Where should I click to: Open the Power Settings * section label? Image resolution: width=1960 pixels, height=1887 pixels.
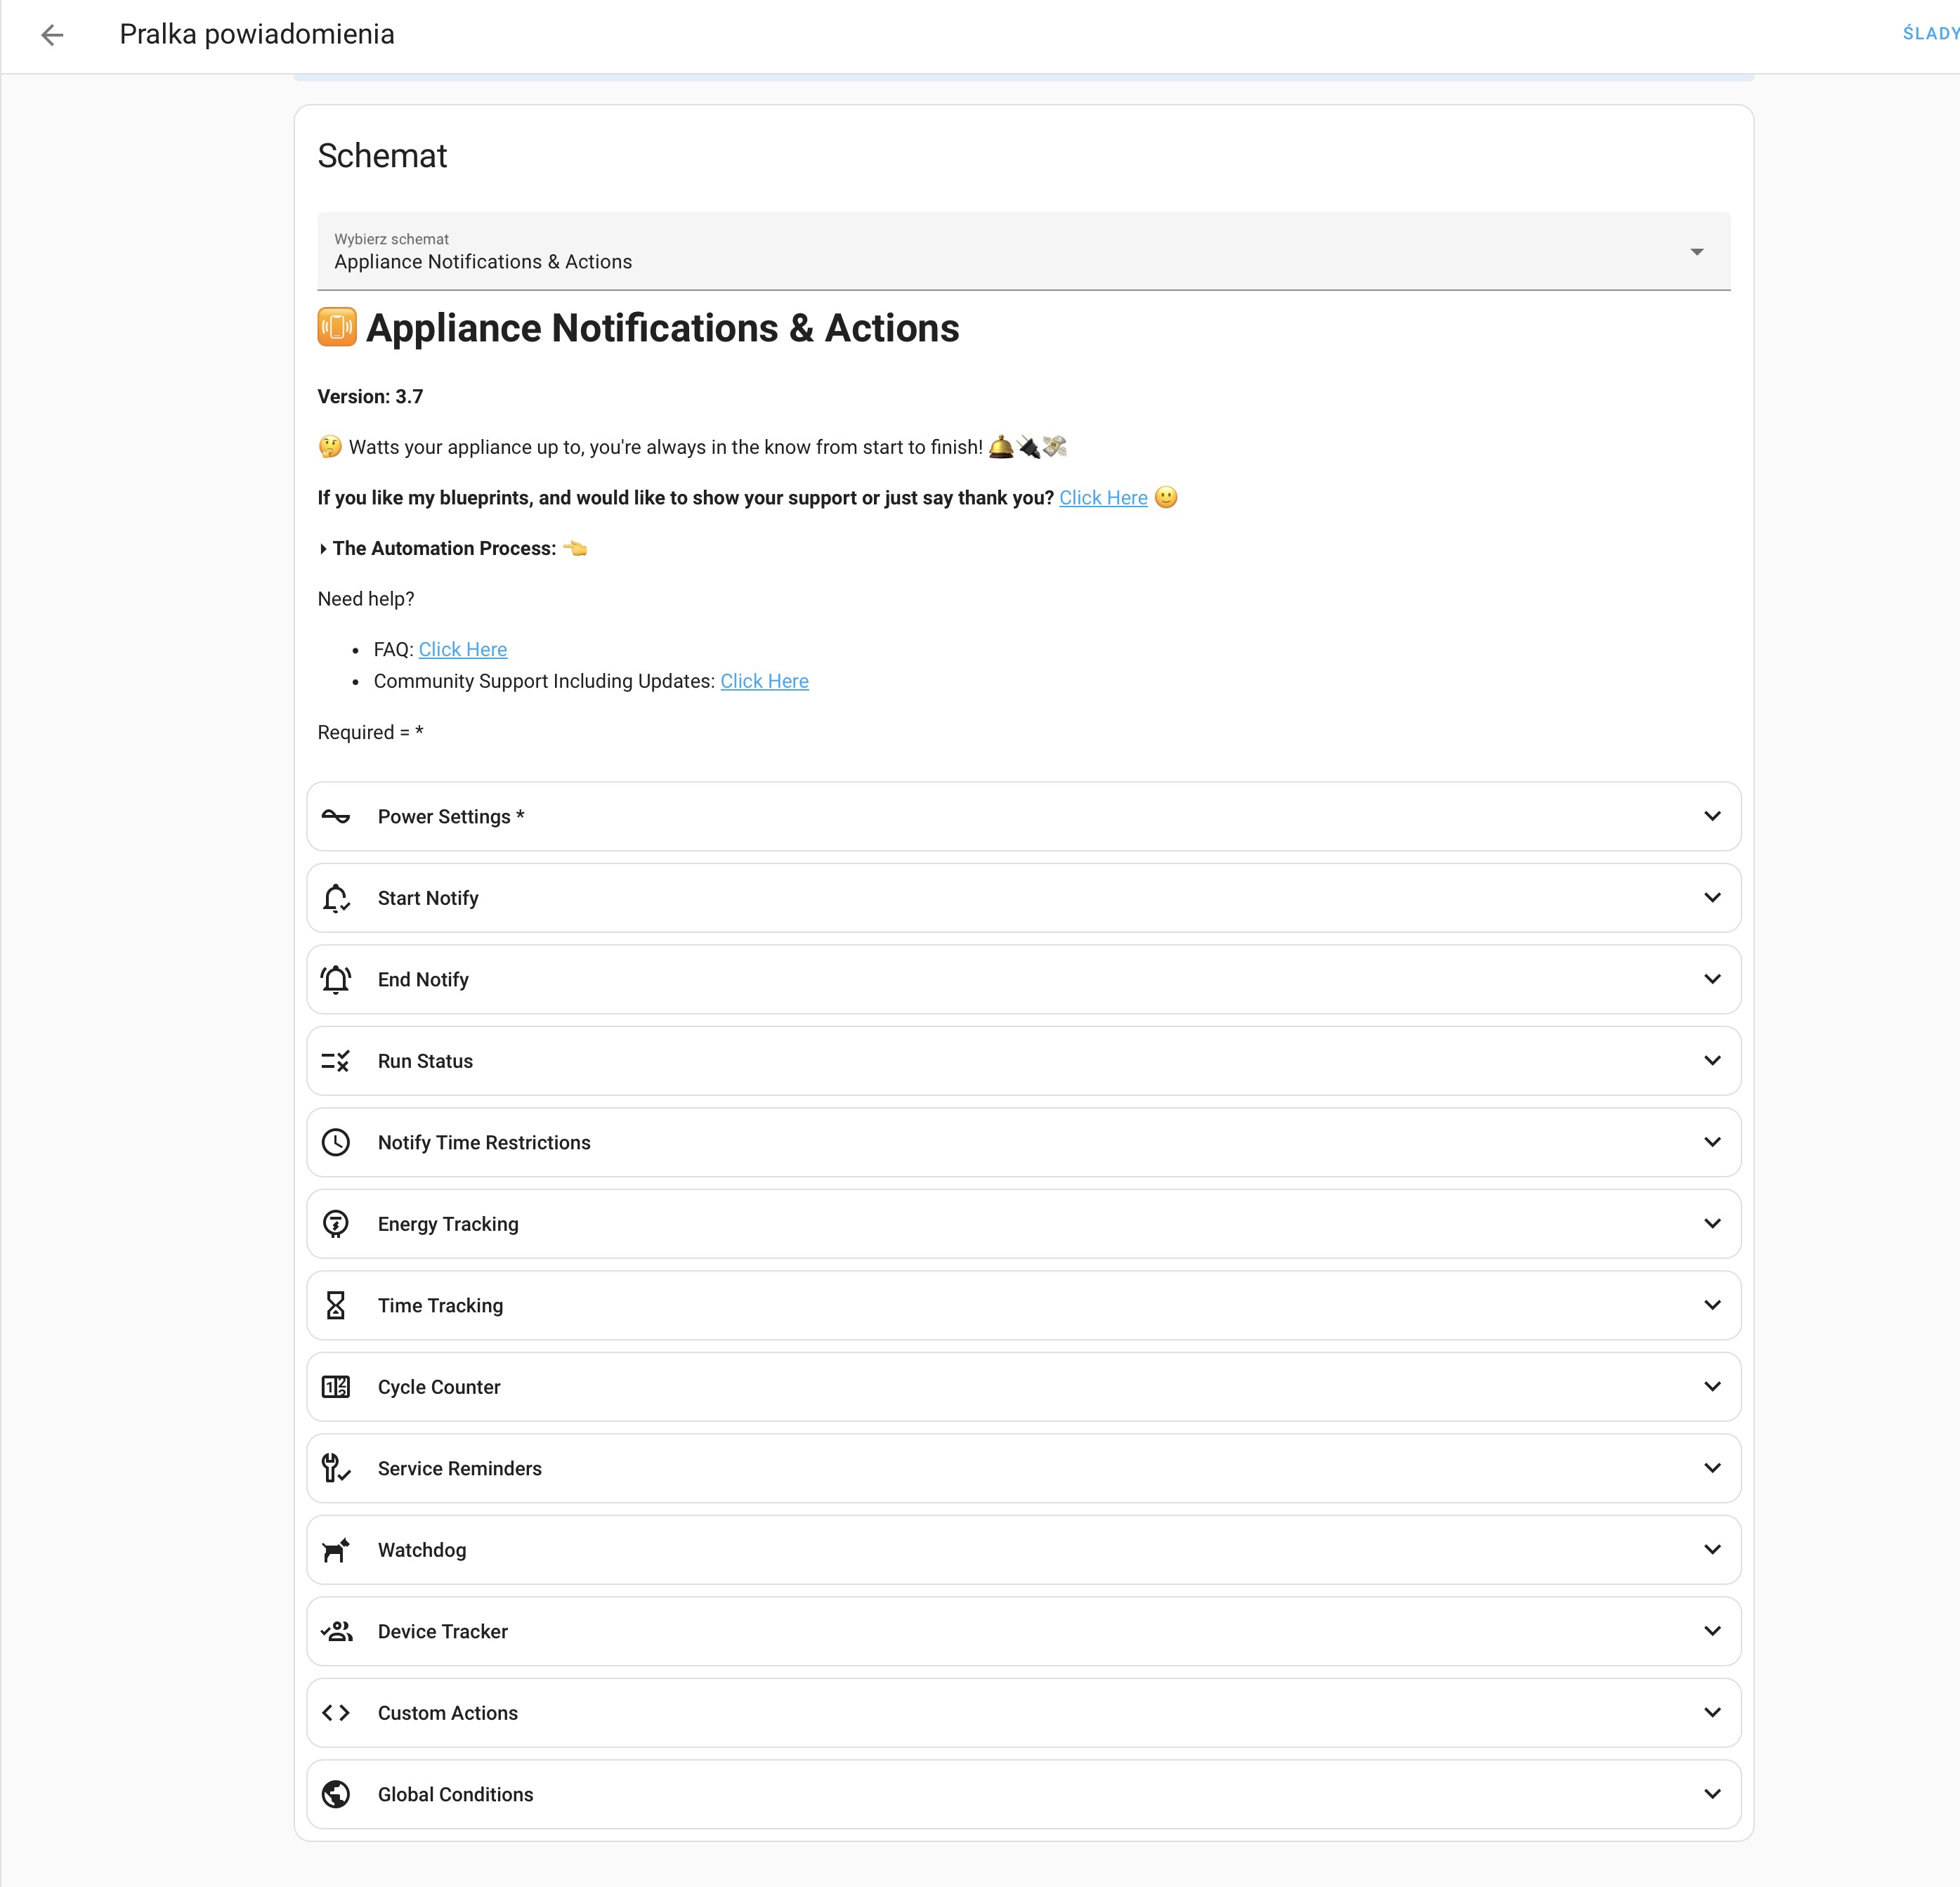click(451, 817)
